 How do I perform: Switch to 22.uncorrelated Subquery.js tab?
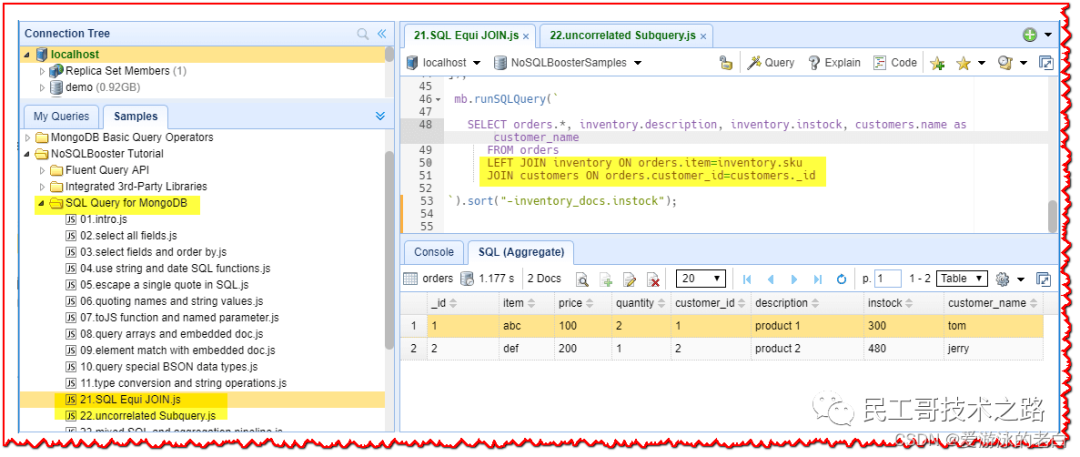[623, 35]
